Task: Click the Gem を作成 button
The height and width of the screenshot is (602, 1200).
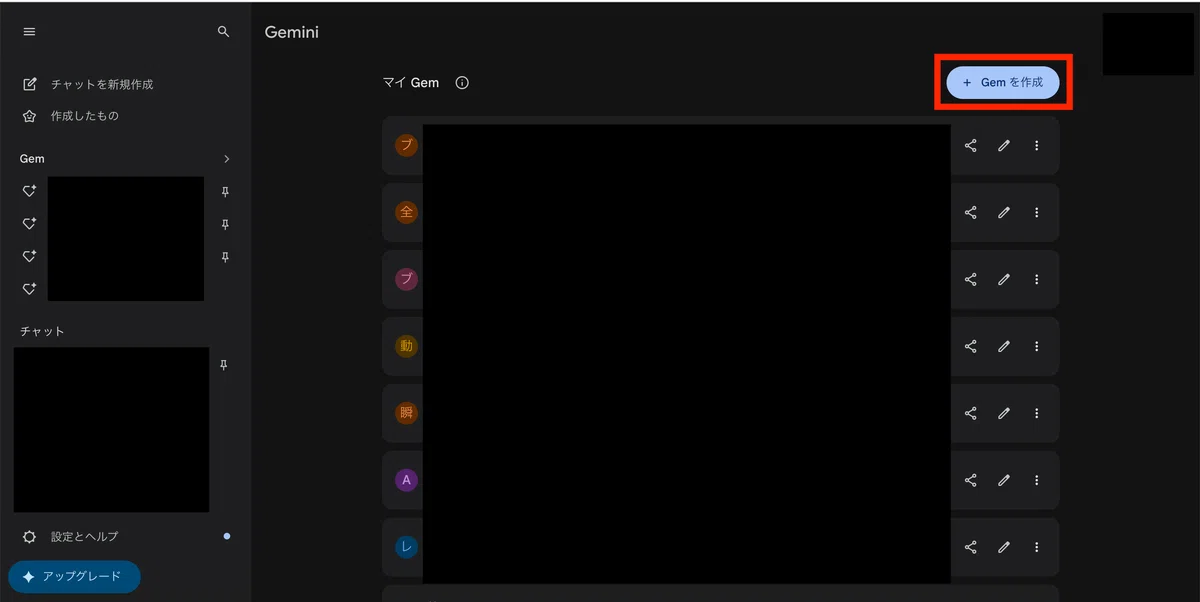Action: 1003,82
